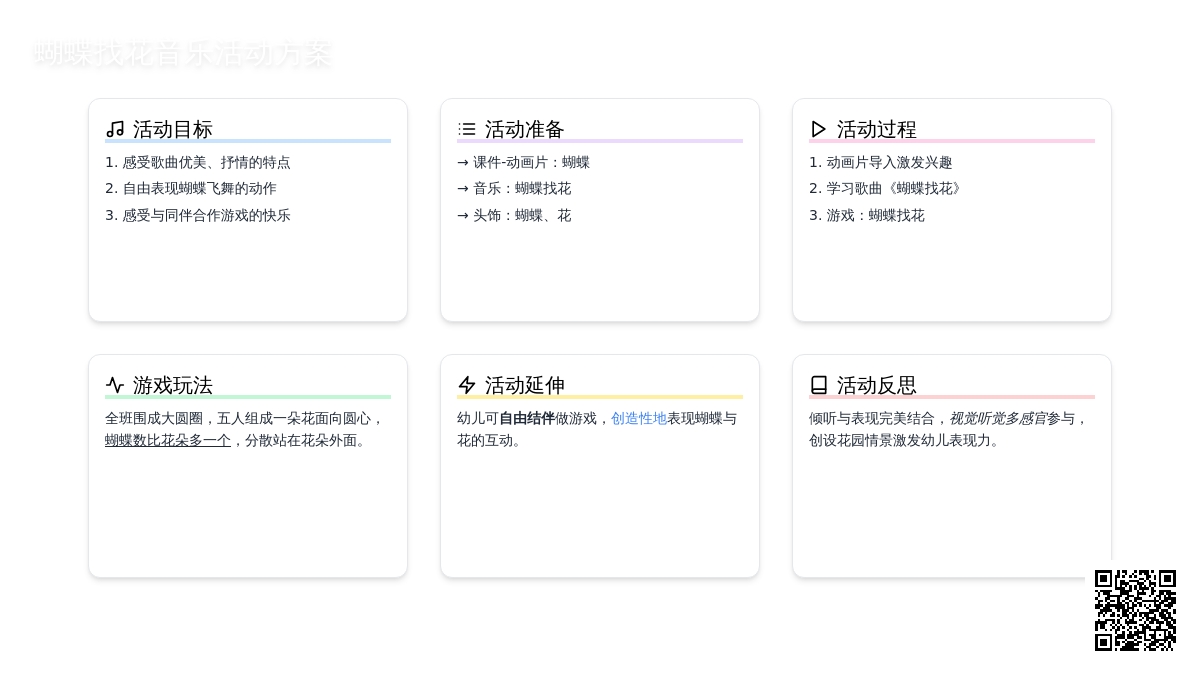Click the book icon beside 活动反思
The width and height of the screenshot is (1200, 675).
point(819,385)
